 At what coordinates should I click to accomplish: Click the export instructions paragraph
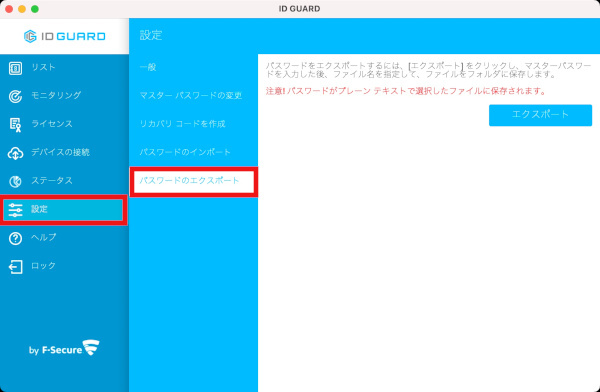point(429,70)
